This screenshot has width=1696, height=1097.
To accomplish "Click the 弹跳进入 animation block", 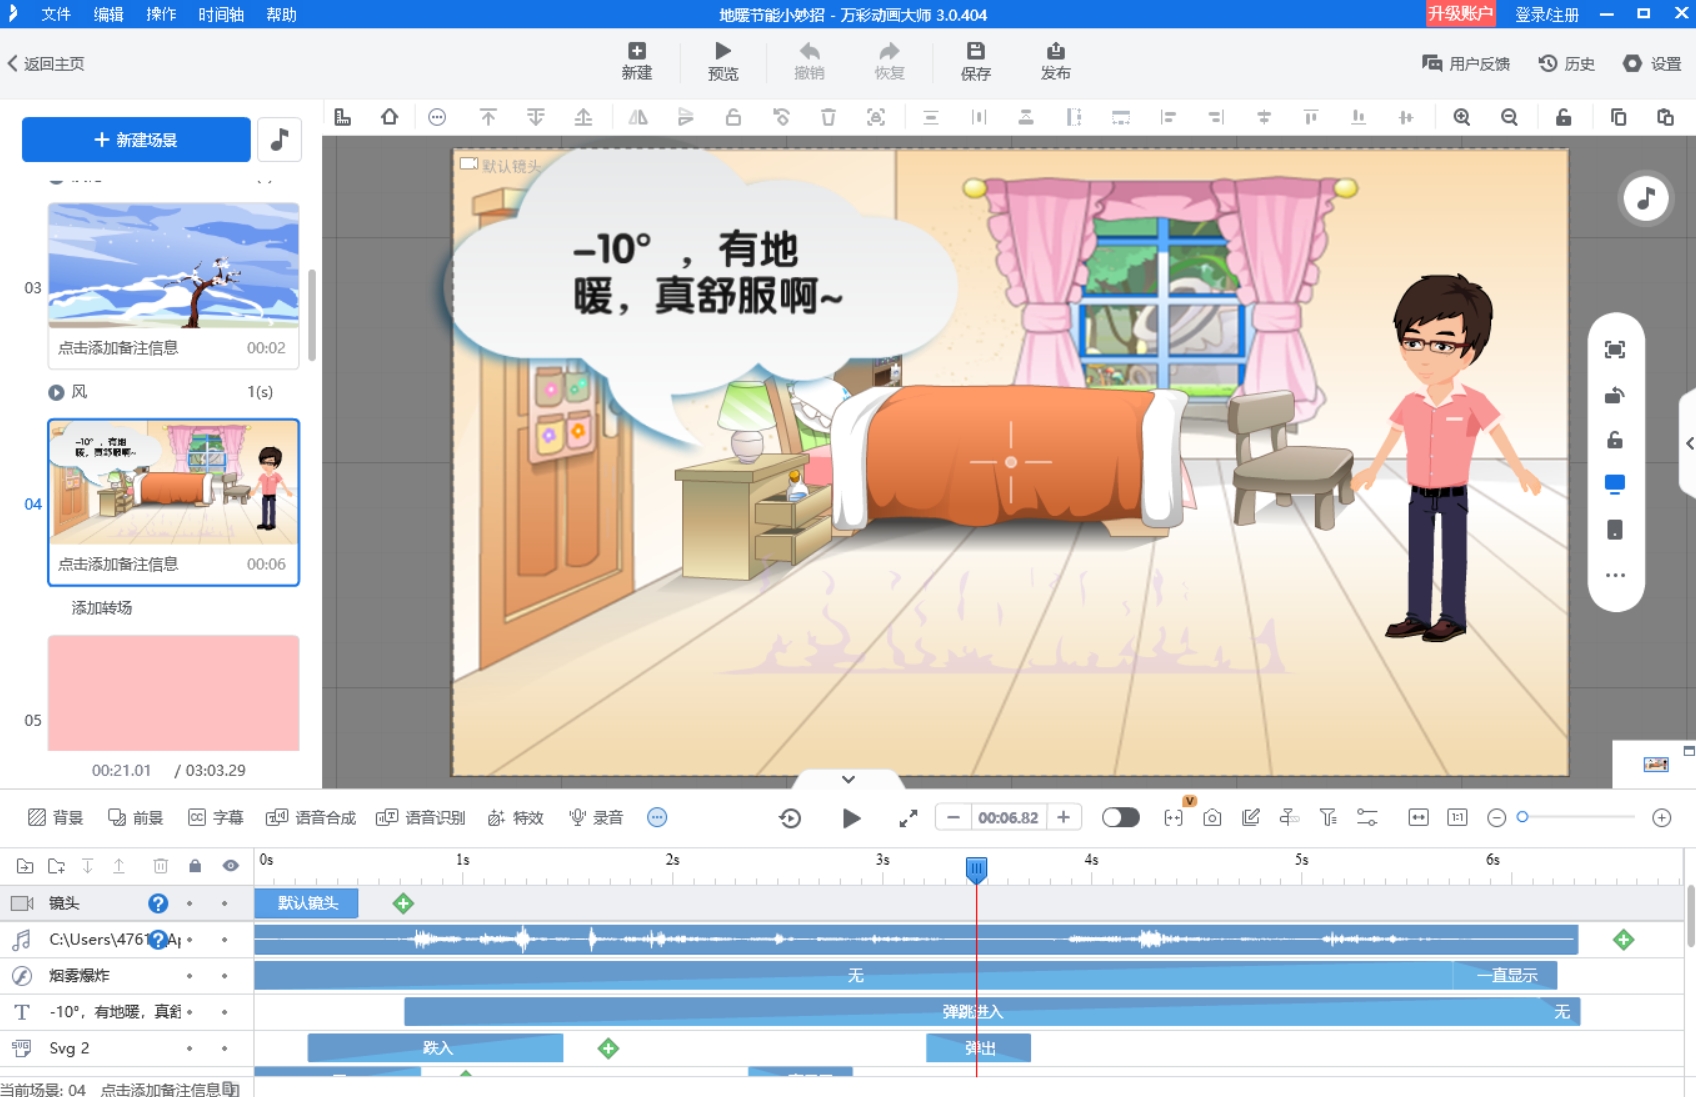I will [972, 1012].
